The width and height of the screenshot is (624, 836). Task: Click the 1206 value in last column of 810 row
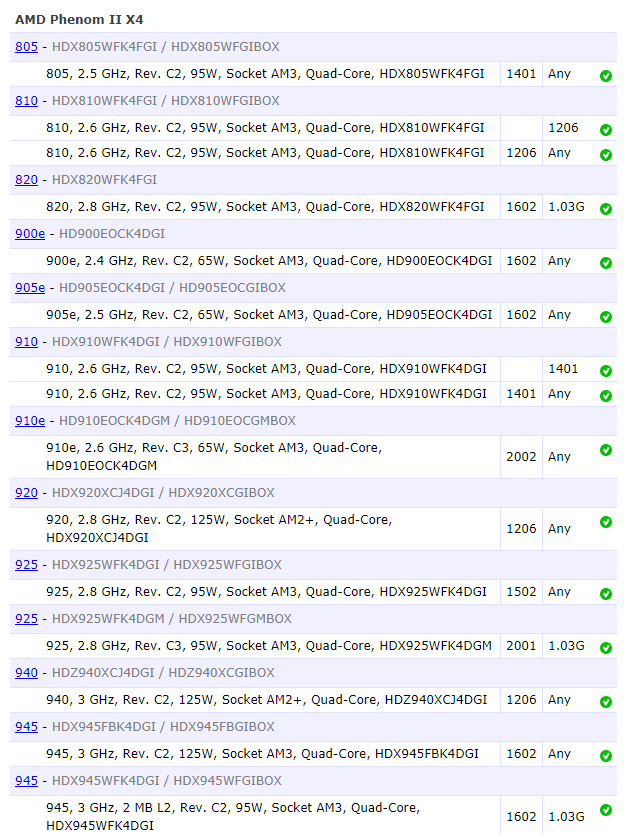563,127
